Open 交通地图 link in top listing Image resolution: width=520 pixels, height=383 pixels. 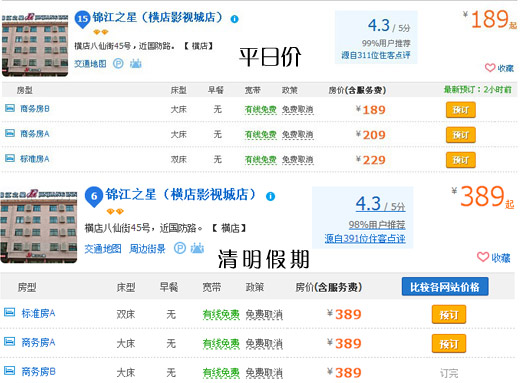[90, 64]
